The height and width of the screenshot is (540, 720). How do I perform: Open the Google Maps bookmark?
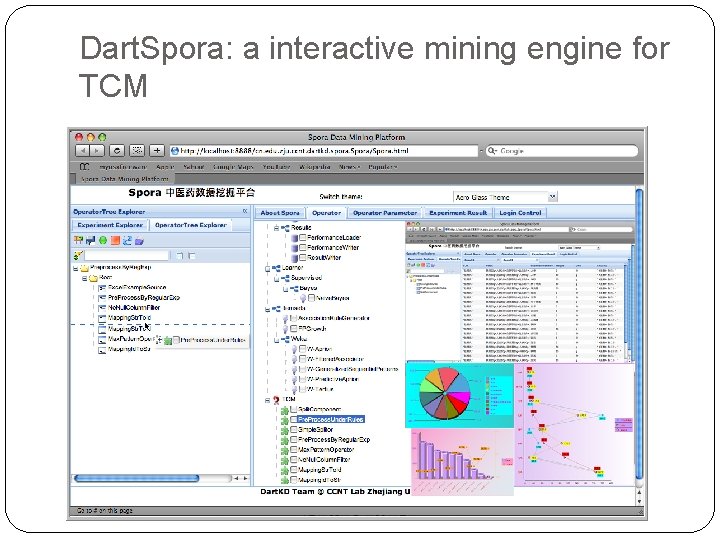click(233, 167)
